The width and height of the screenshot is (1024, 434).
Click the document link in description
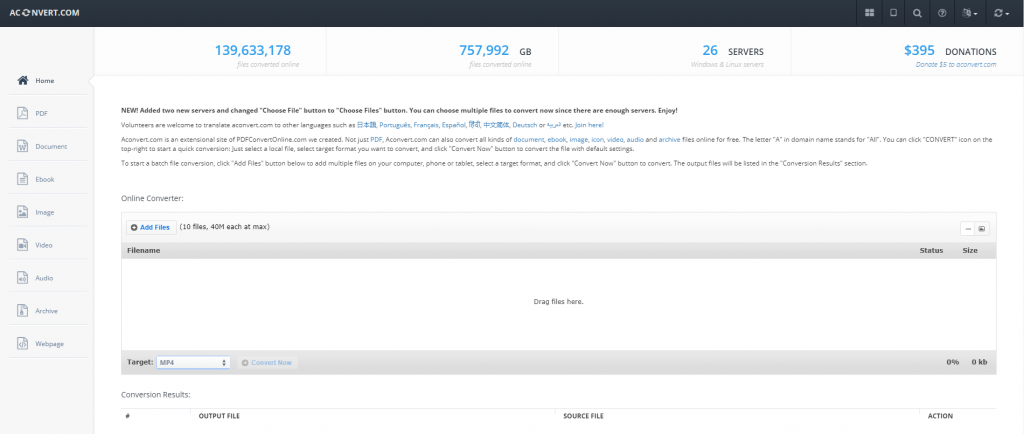point(528,140)
